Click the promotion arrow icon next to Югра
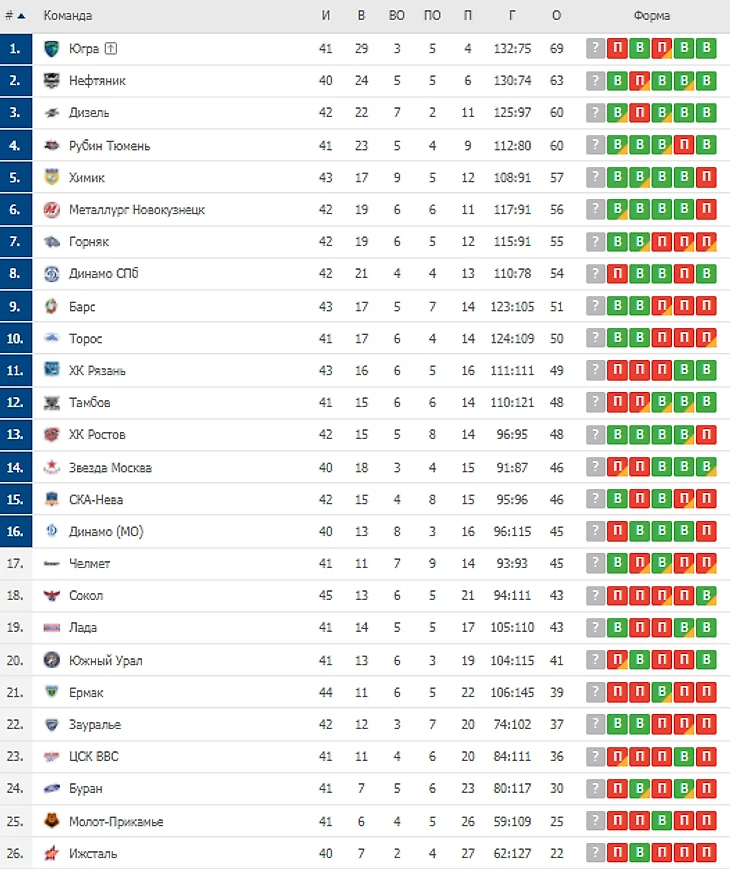The height and width of the screenshot is (869, 730). pos(111,48)
